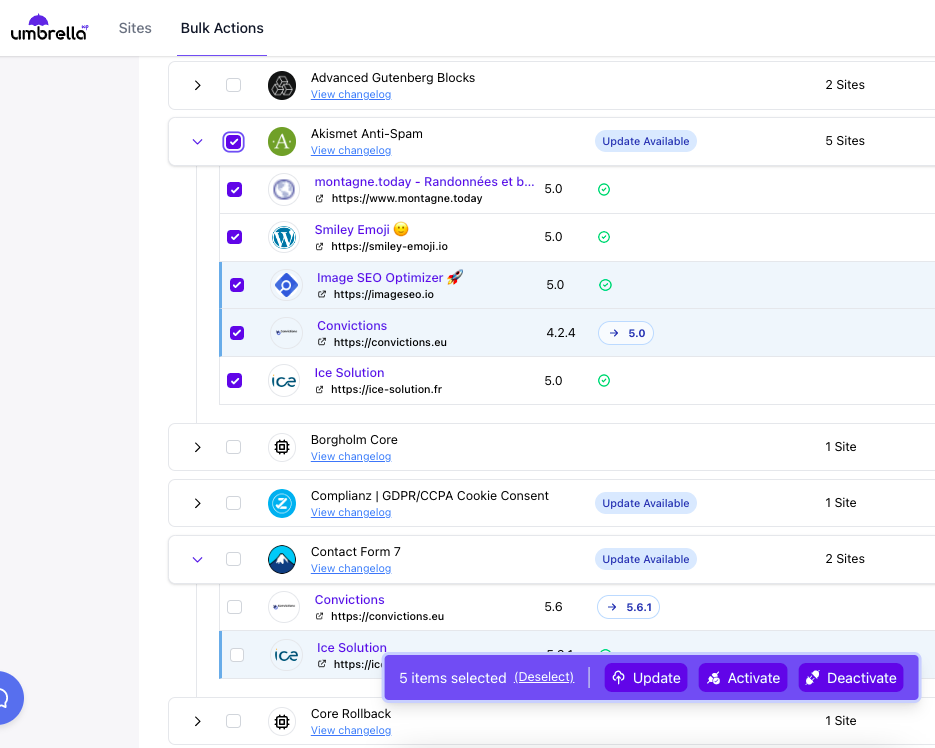
Task: Check the Complianz plugin checkbox
Action: 234,503
